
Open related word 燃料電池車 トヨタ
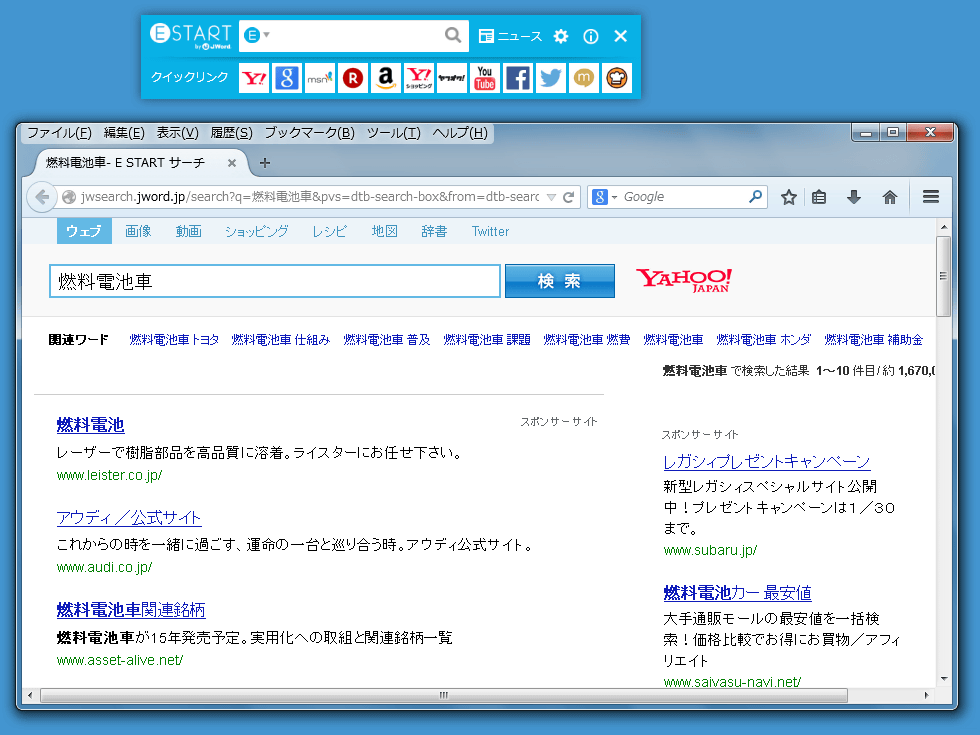[x=174, y=339]
